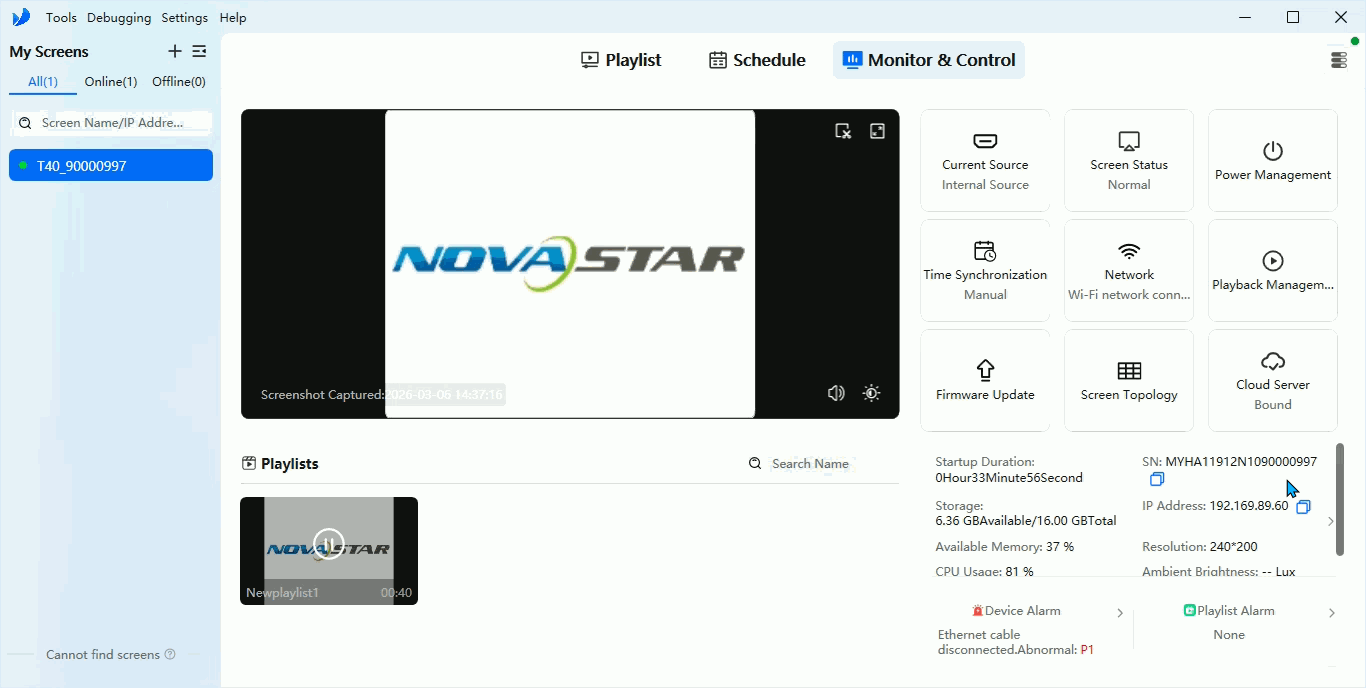Click the Playlists section heading
This screenshot has height=688, width=1366.
coord(290,464)
